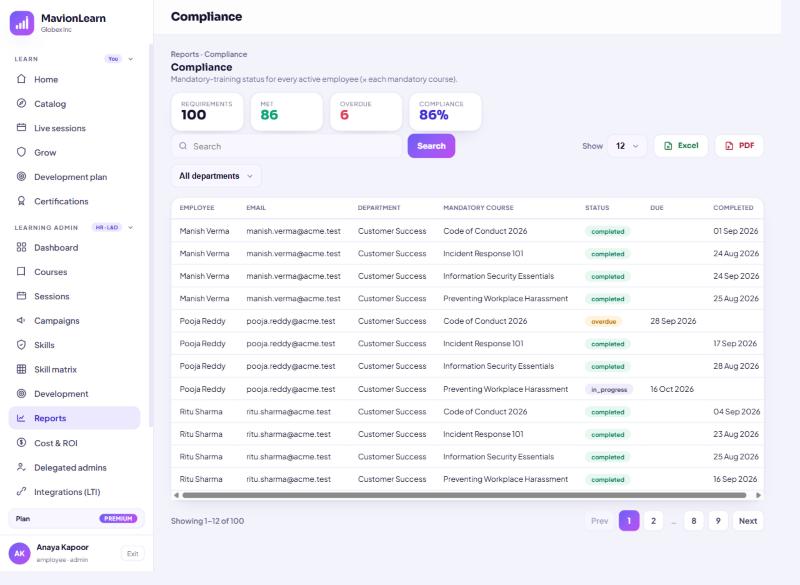This screenshot has width=800, height=585.
Task: Click the Live sessions calendar icon
Action: point(21,128)
